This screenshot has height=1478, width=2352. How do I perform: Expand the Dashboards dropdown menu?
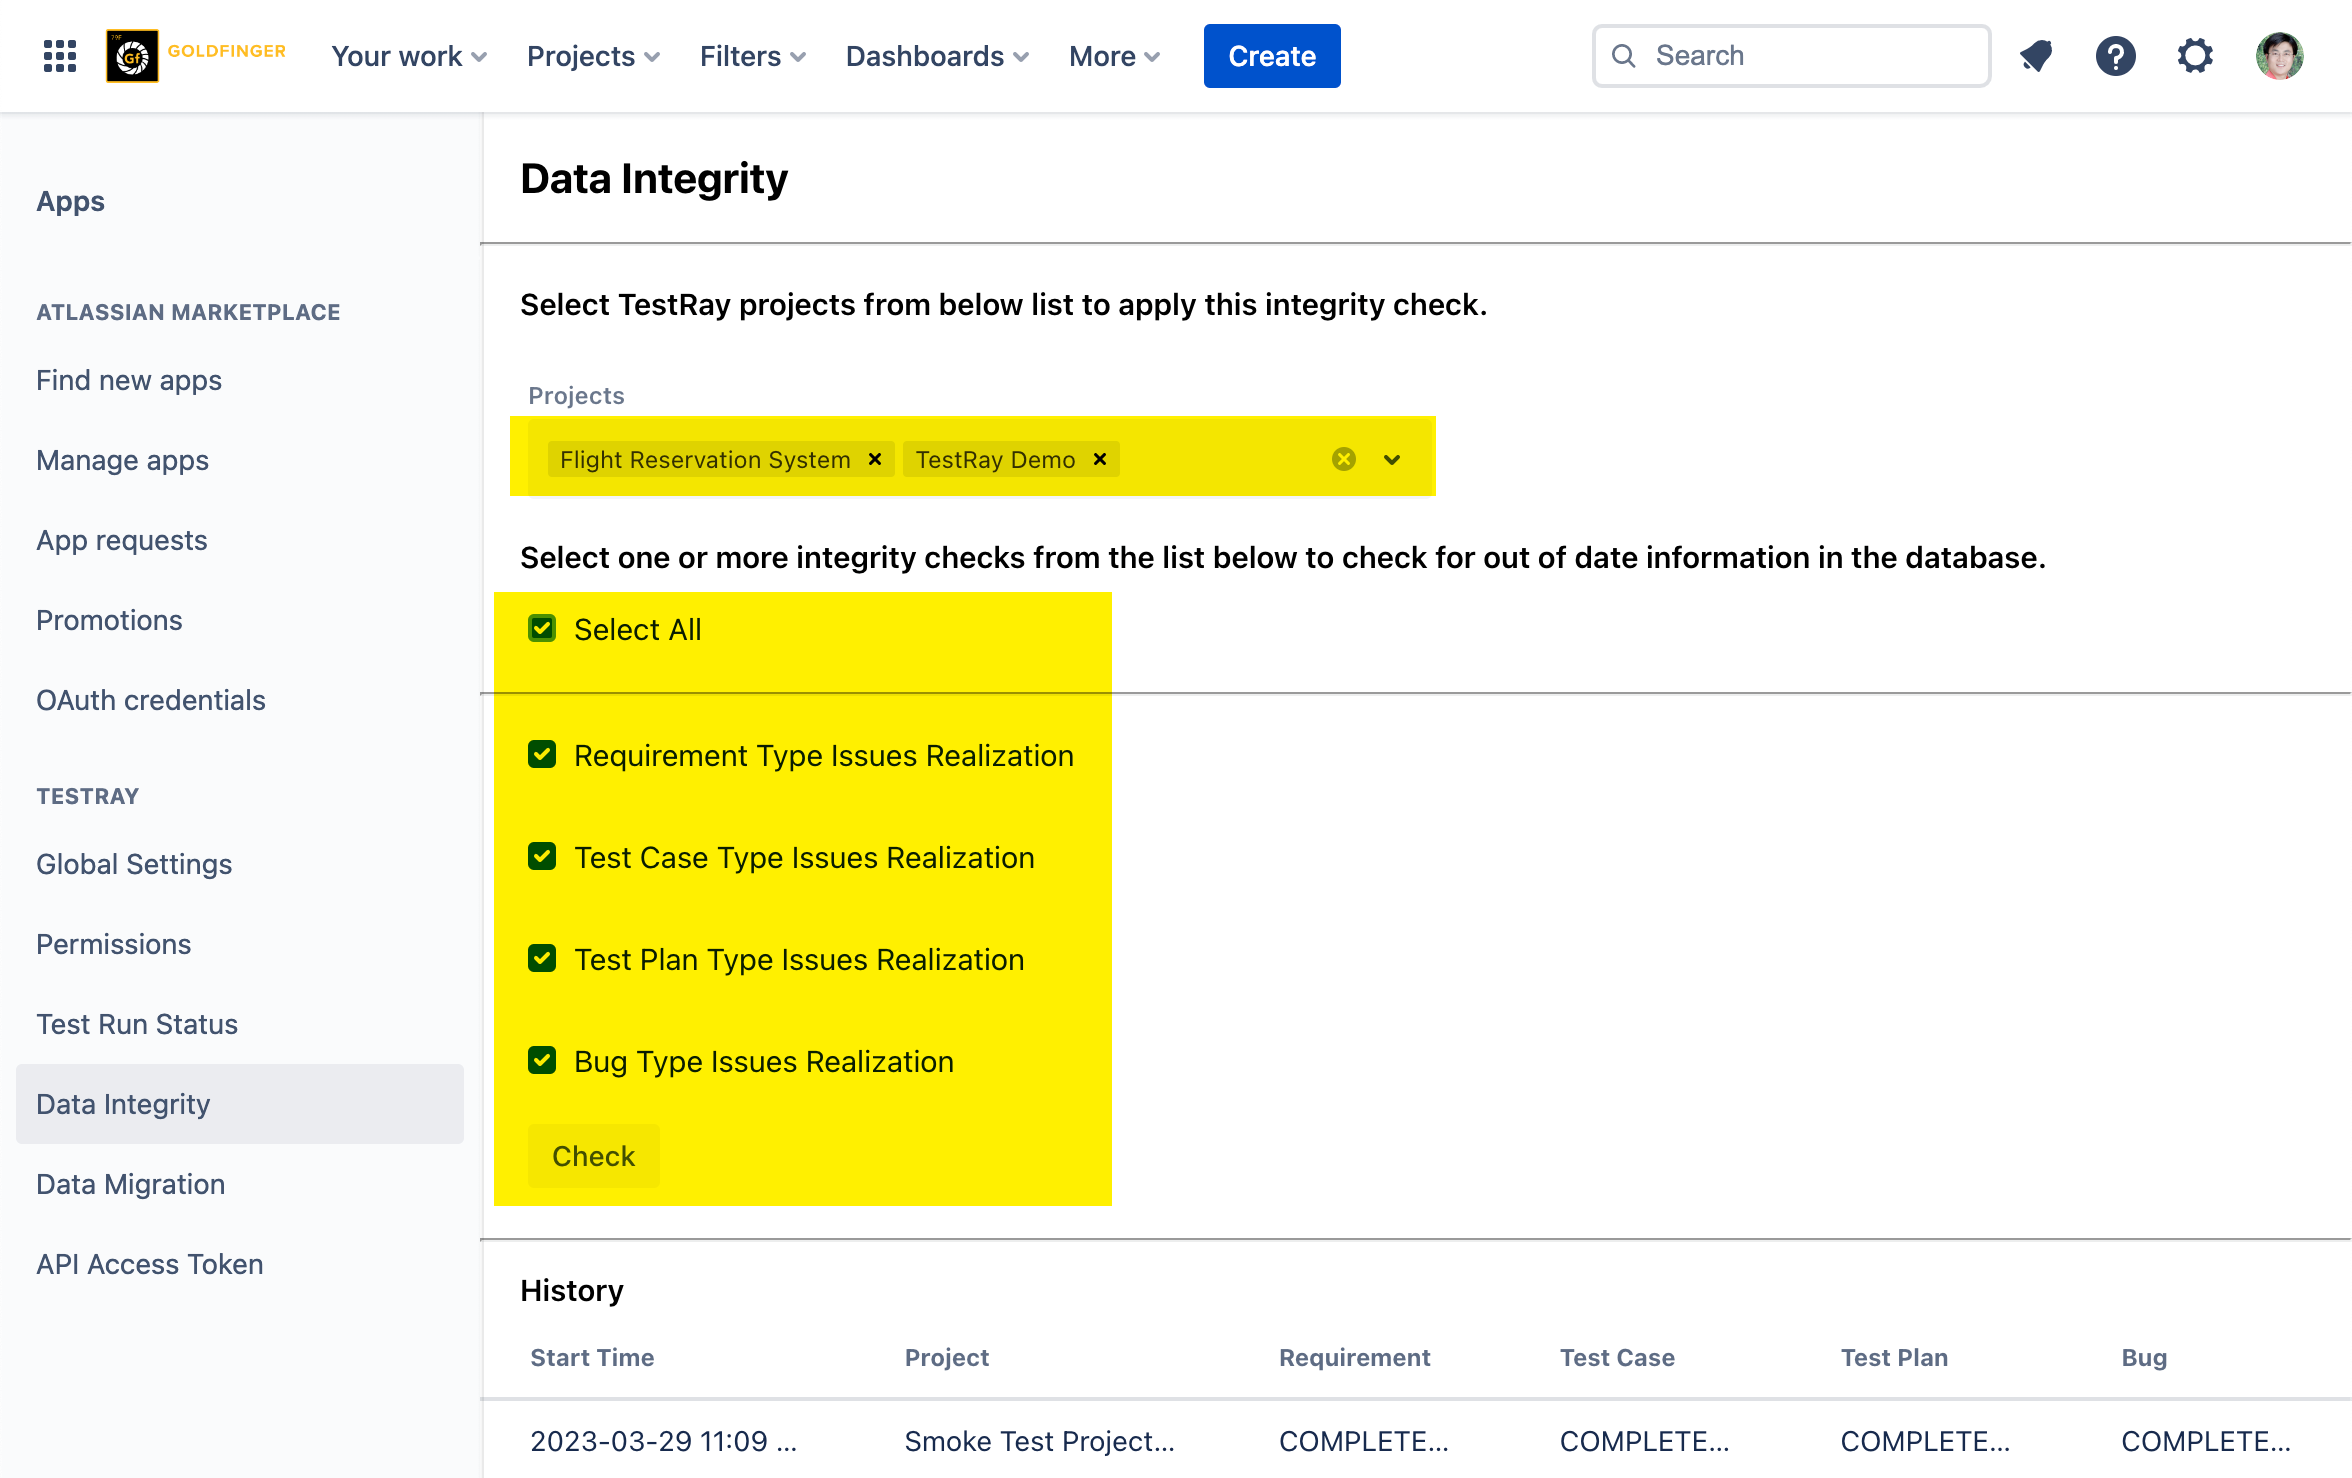pos(936,56)
